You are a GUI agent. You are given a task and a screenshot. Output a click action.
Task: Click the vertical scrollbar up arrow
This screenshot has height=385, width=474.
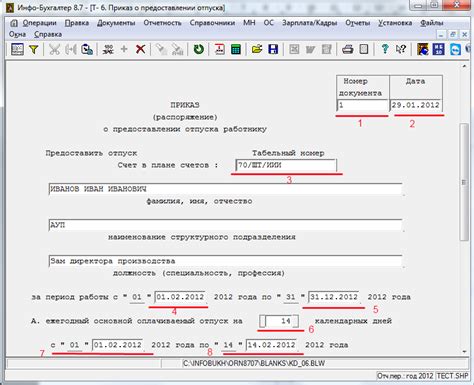[464, 66]
